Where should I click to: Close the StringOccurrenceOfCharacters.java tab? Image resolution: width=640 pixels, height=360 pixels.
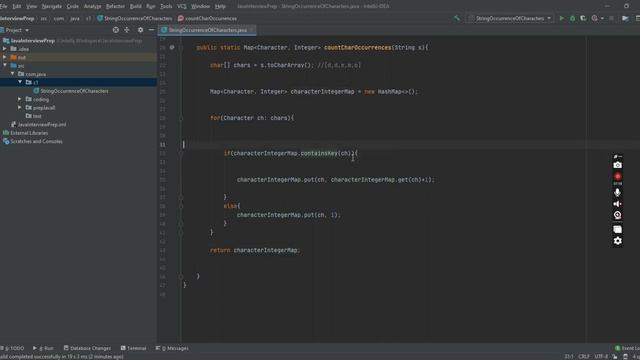[x=252, y=30]
